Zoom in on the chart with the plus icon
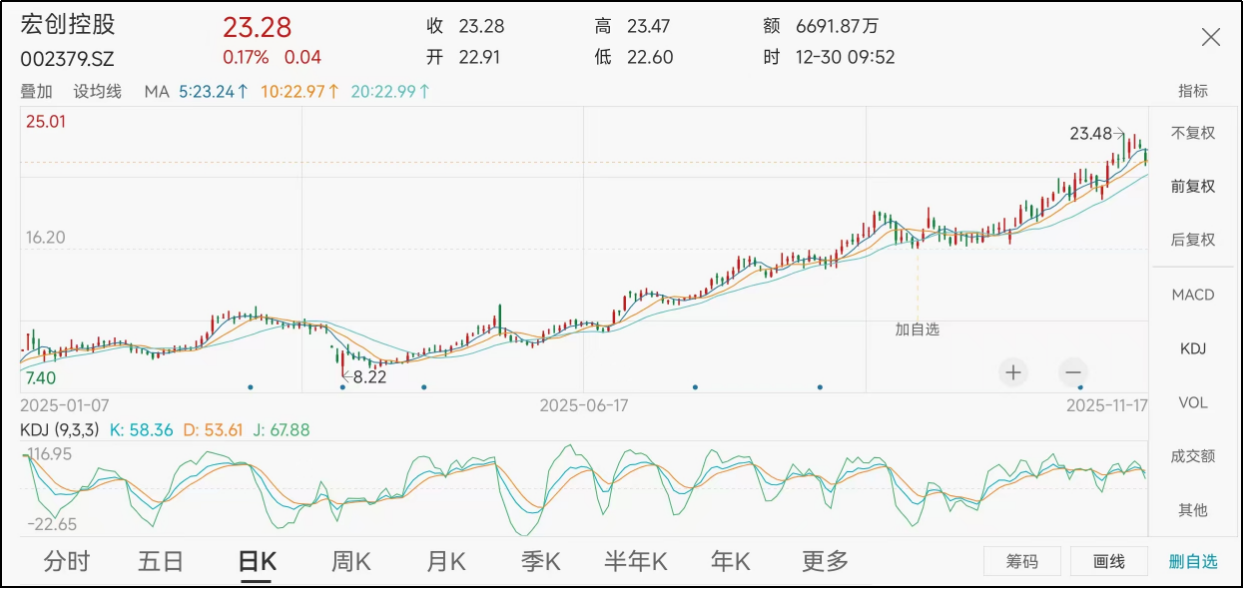The image size is (1244, 589). 1012,372
